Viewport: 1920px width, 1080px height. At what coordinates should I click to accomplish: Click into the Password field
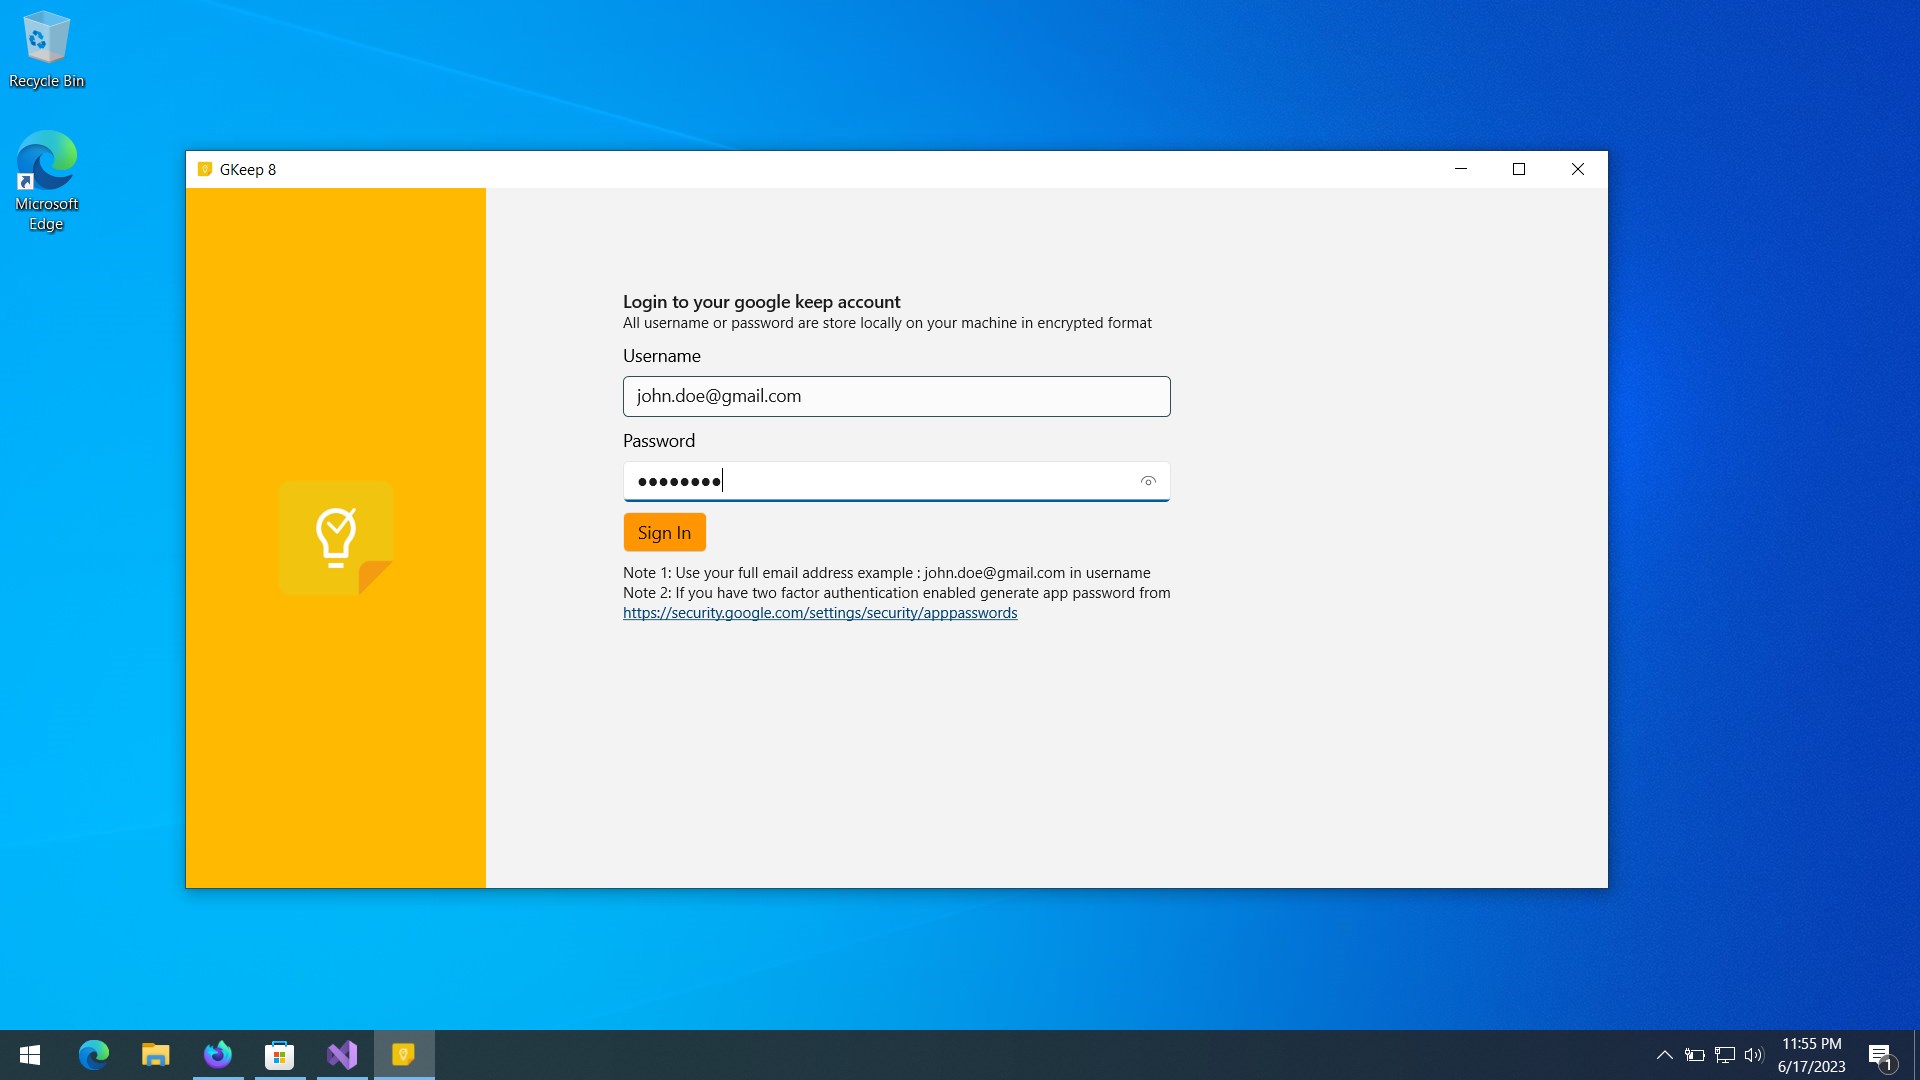[880, 482]
